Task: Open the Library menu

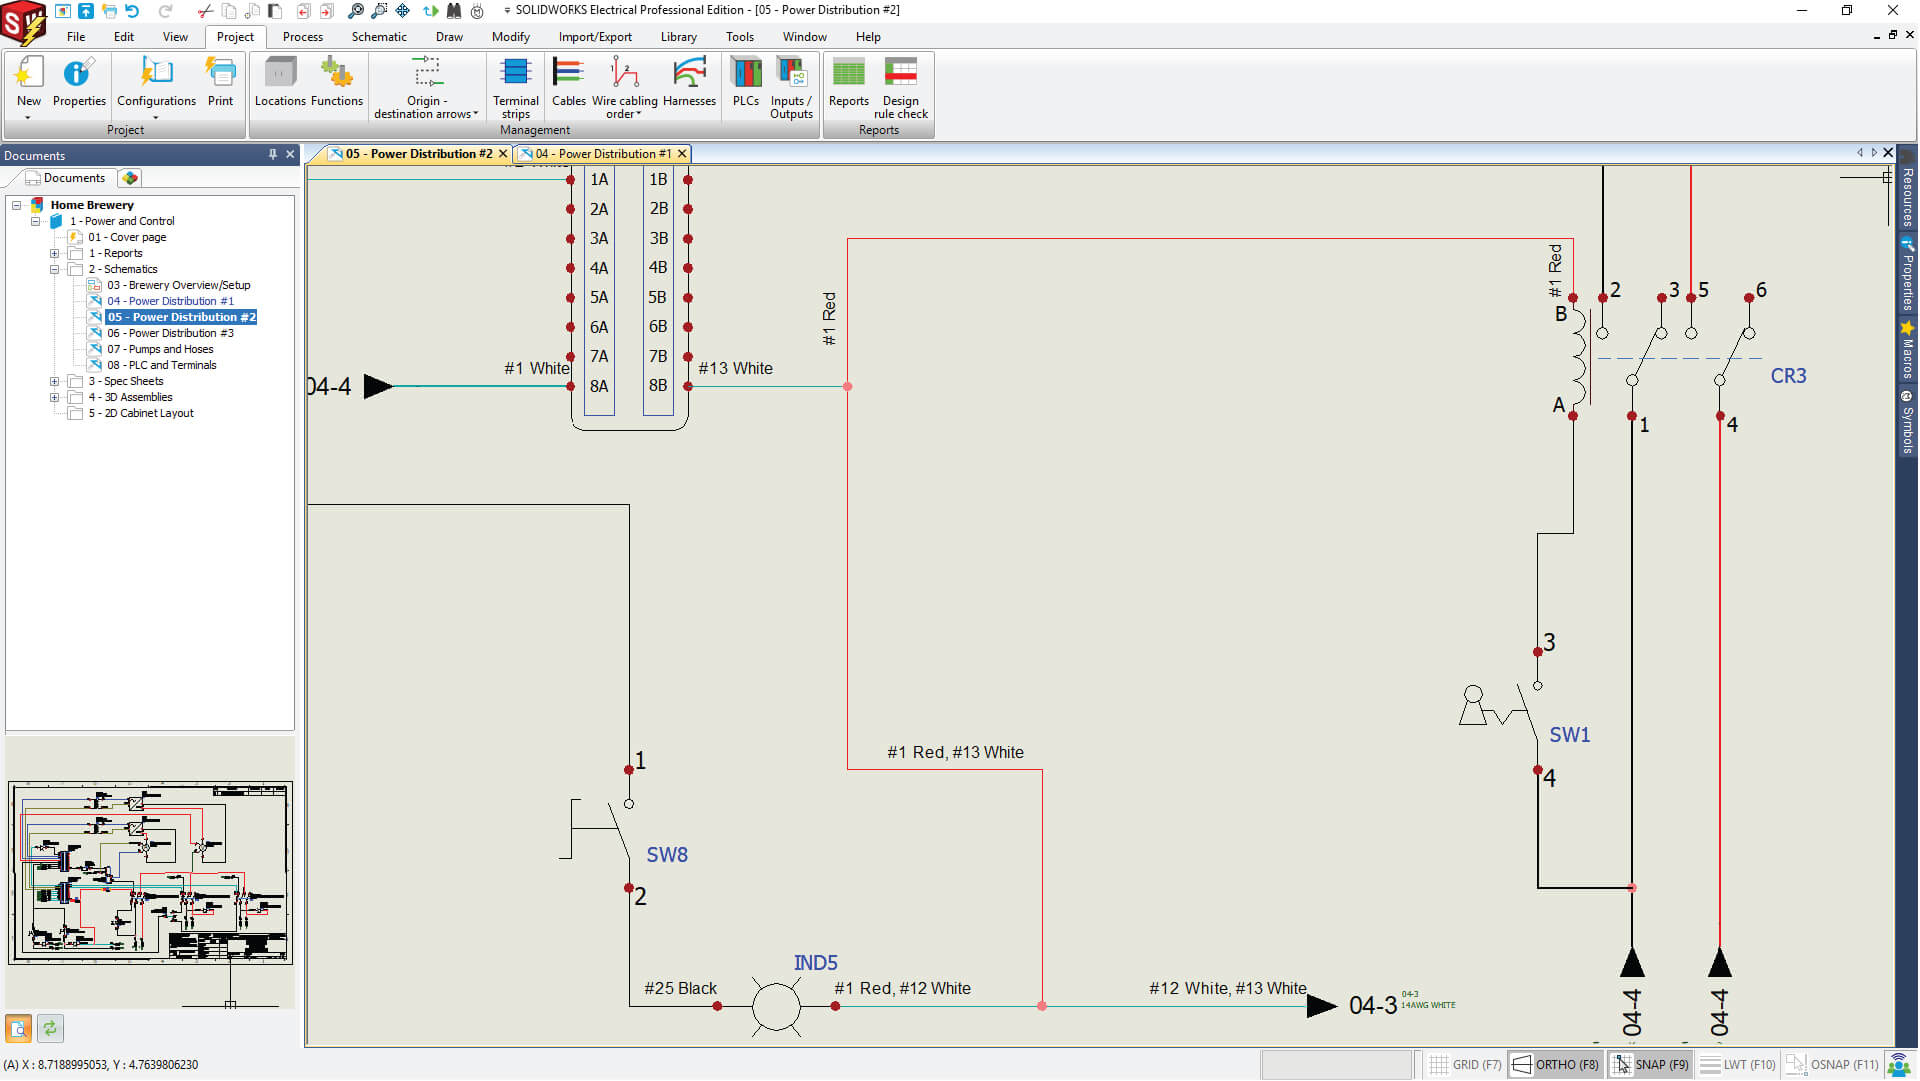Action: tap(679, 37)
